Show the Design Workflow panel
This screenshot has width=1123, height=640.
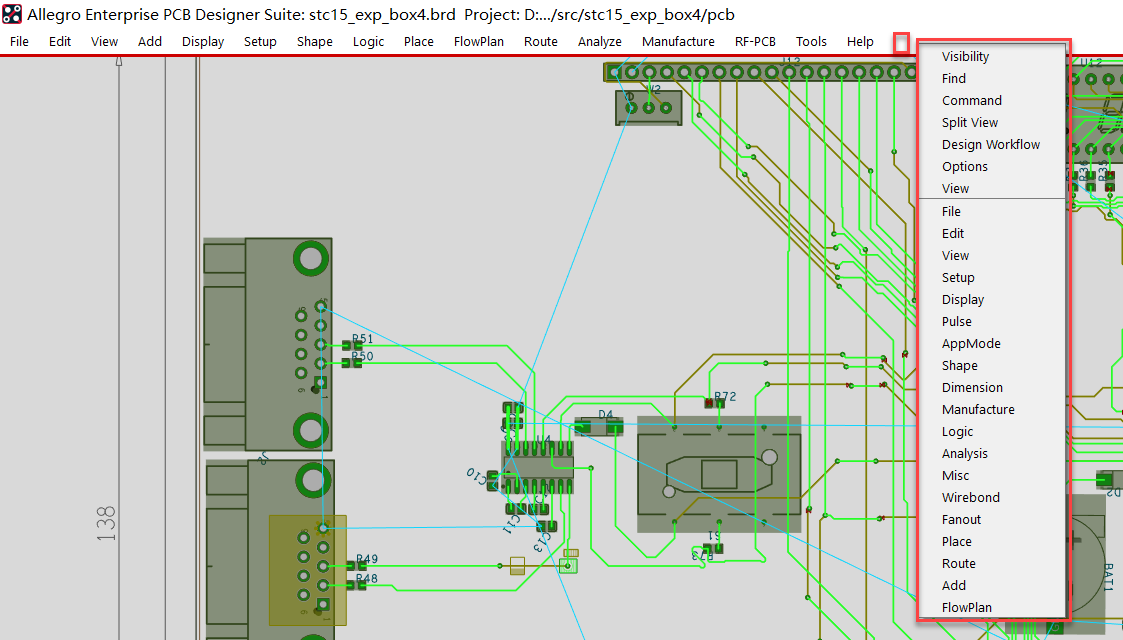click(x=990, y=145)
